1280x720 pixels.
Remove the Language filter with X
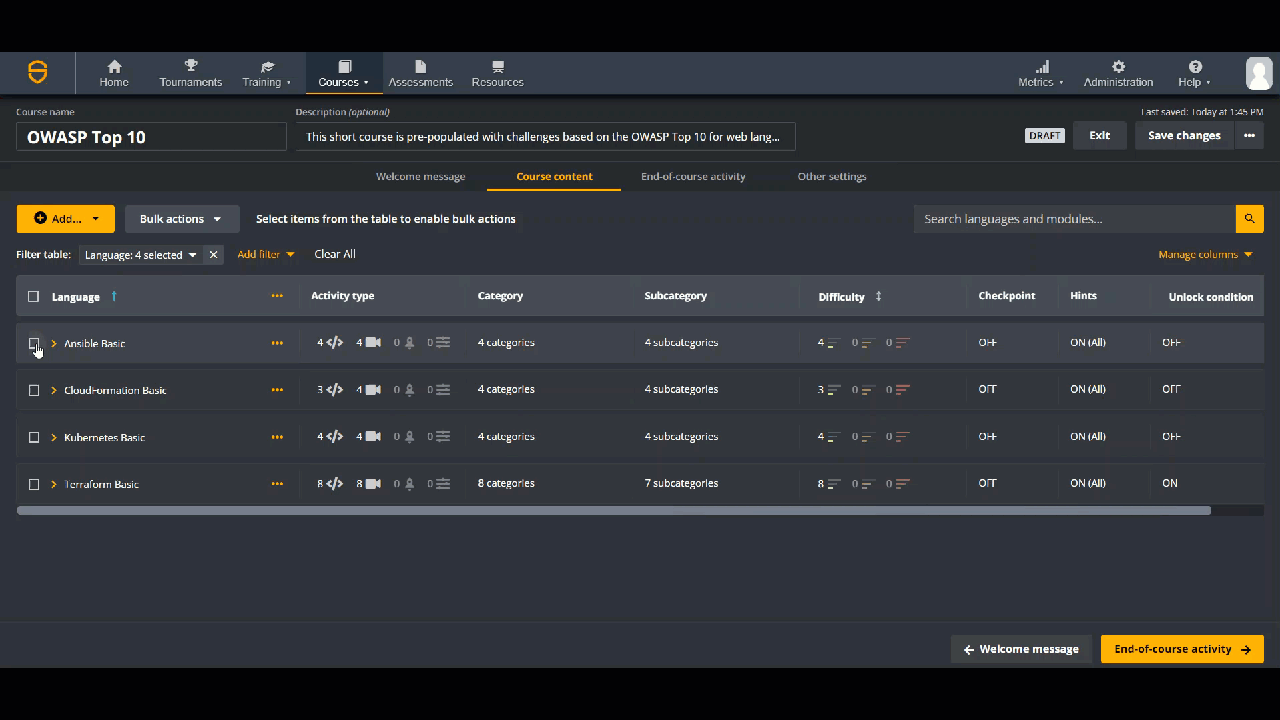tap(213, 255)
